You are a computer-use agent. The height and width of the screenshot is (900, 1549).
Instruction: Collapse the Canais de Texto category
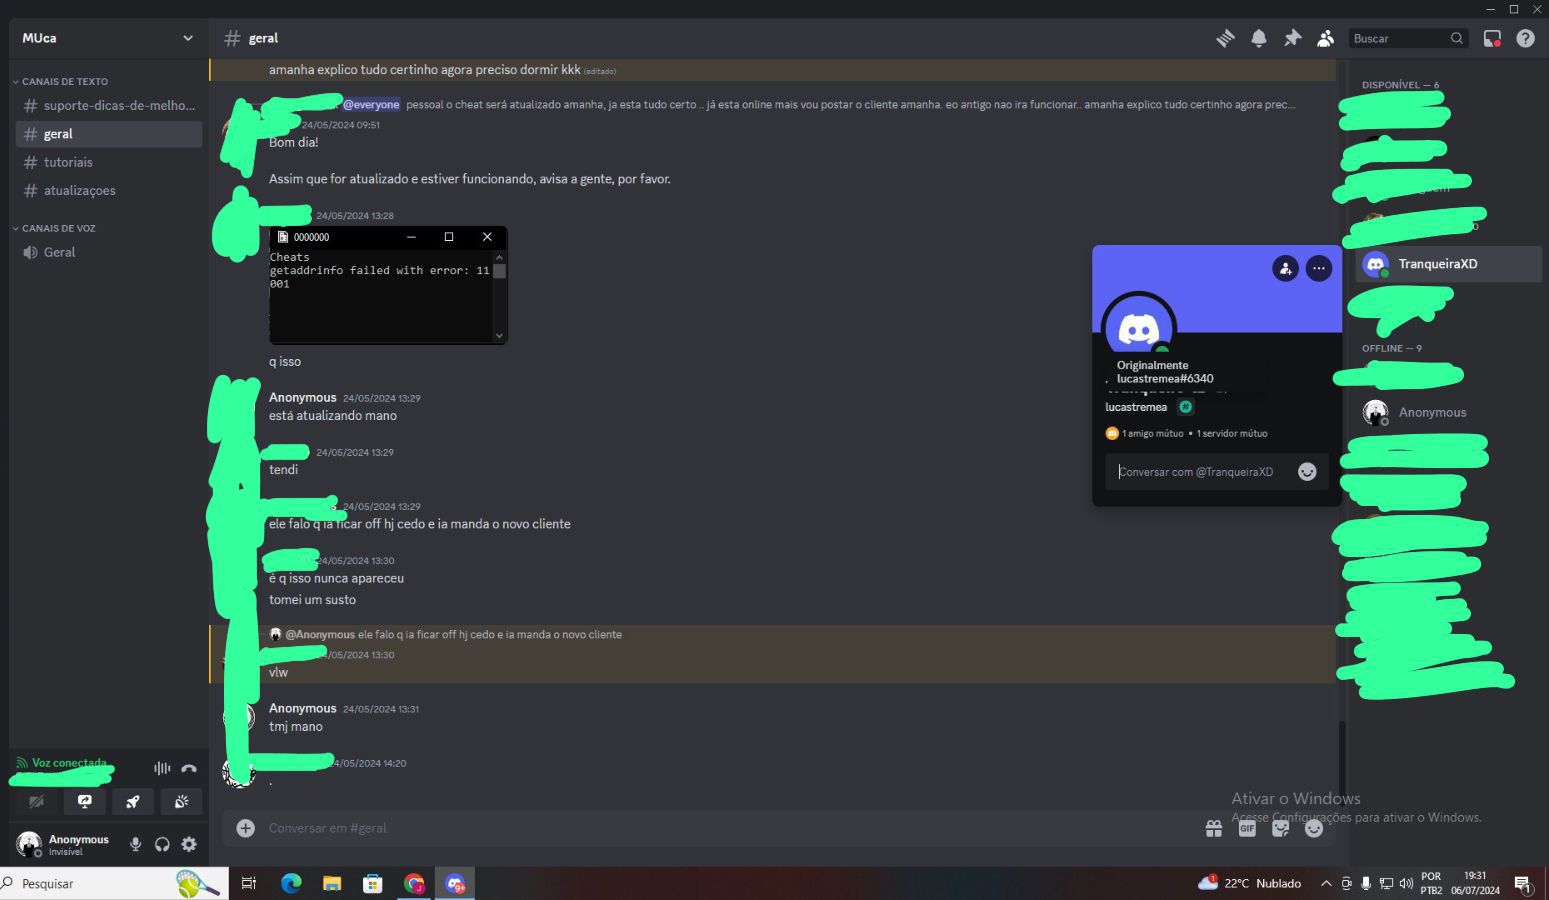click(x=64, y=81)
